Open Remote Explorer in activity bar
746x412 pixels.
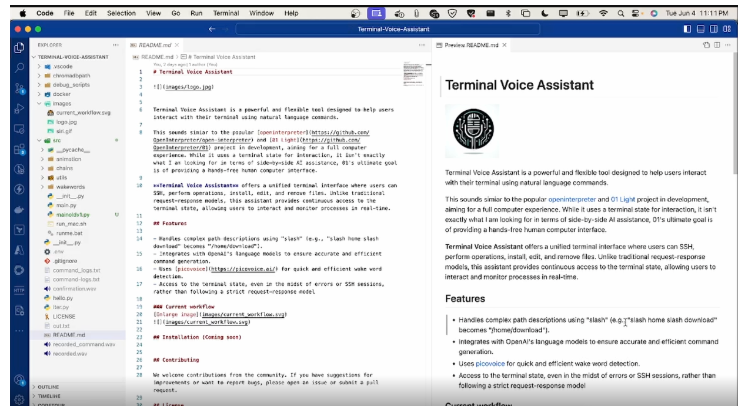tap(19, 129)
